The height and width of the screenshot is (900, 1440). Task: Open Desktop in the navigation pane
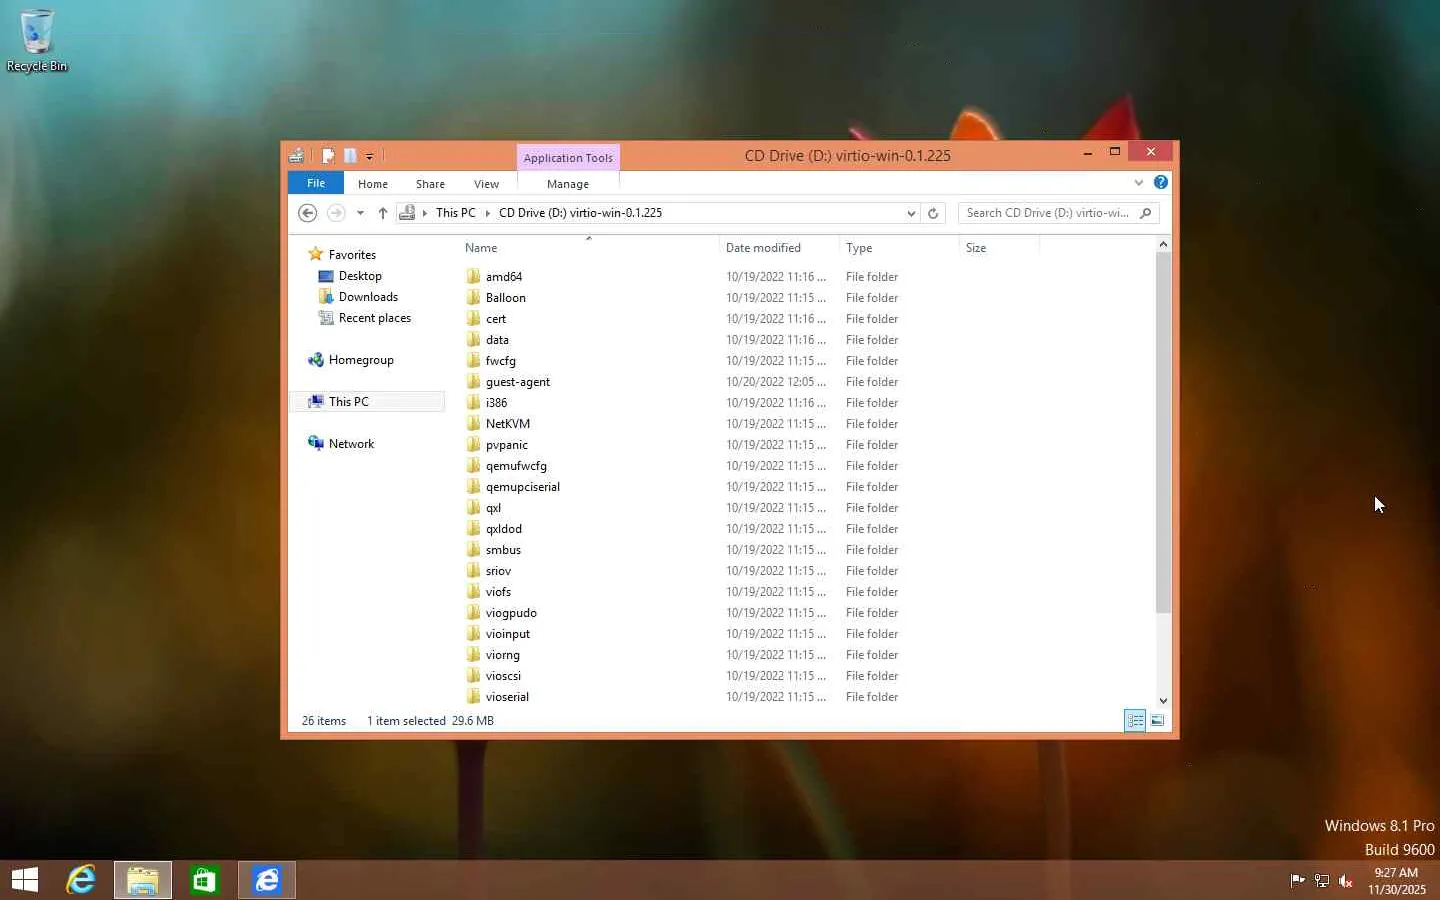(x=360, y=276)
